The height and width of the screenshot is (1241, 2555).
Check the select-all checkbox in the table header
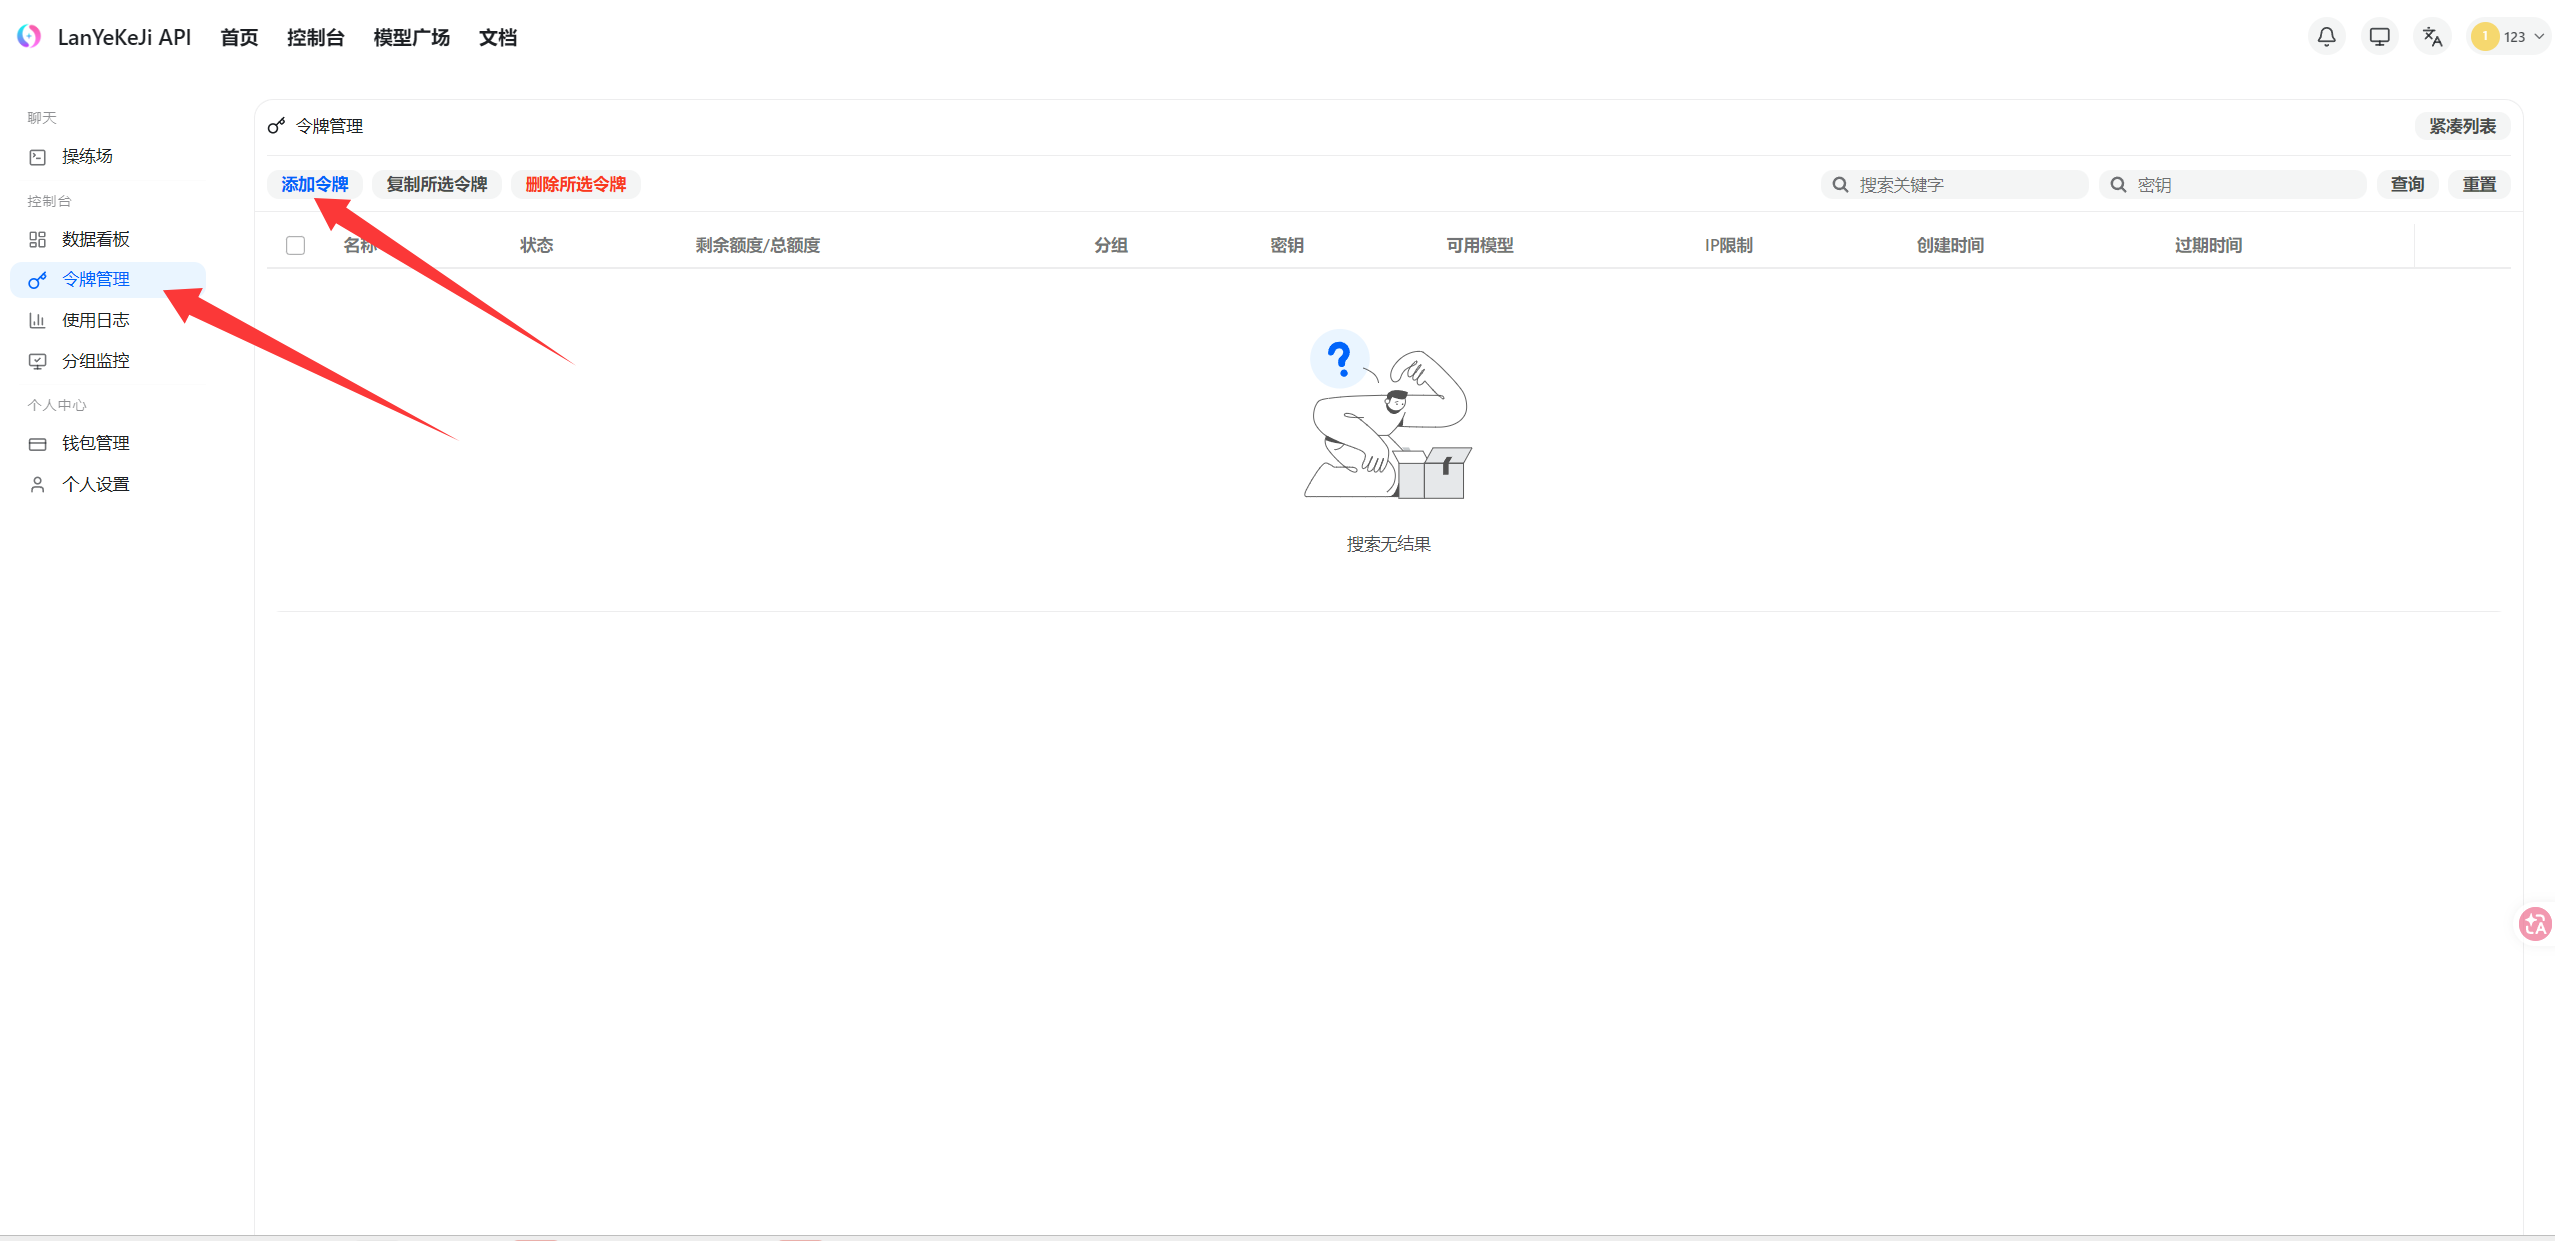tap(295, 246)
